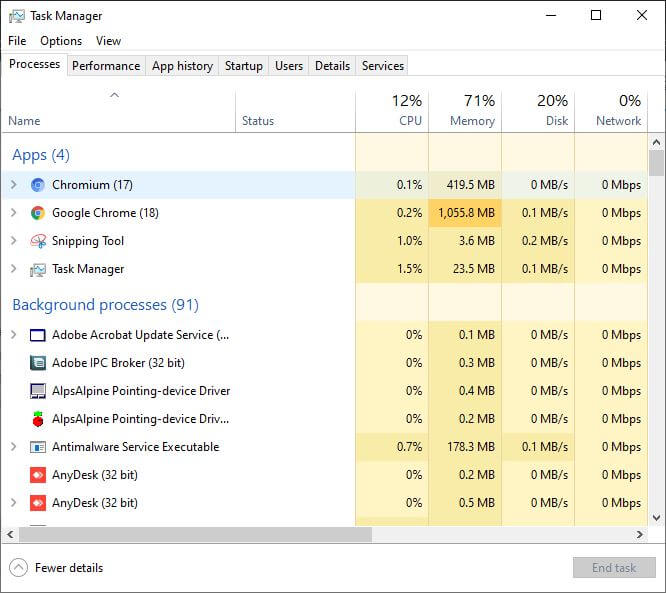
Task: Click the Adobe IPC Broker icon
Action: coord(38,363)
